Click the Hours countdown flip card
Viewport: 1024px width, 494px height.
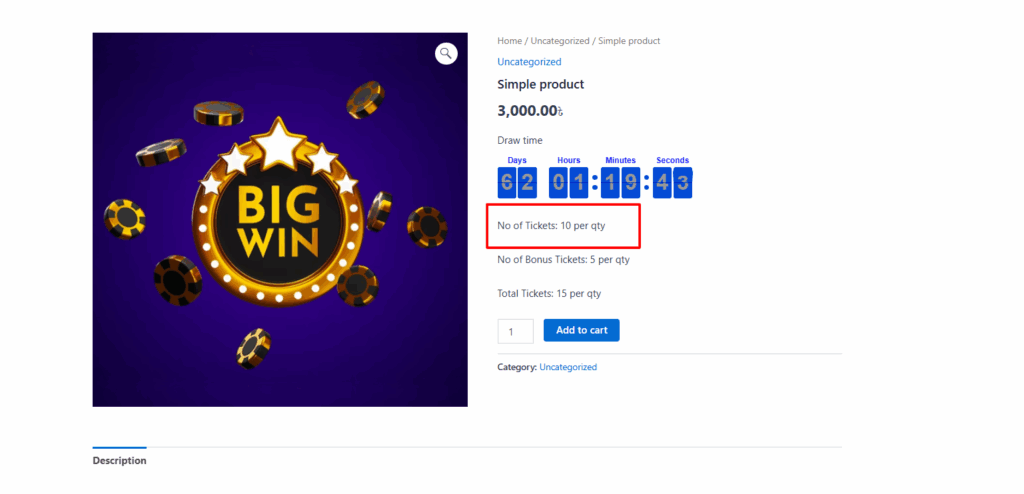pos(569,182)
